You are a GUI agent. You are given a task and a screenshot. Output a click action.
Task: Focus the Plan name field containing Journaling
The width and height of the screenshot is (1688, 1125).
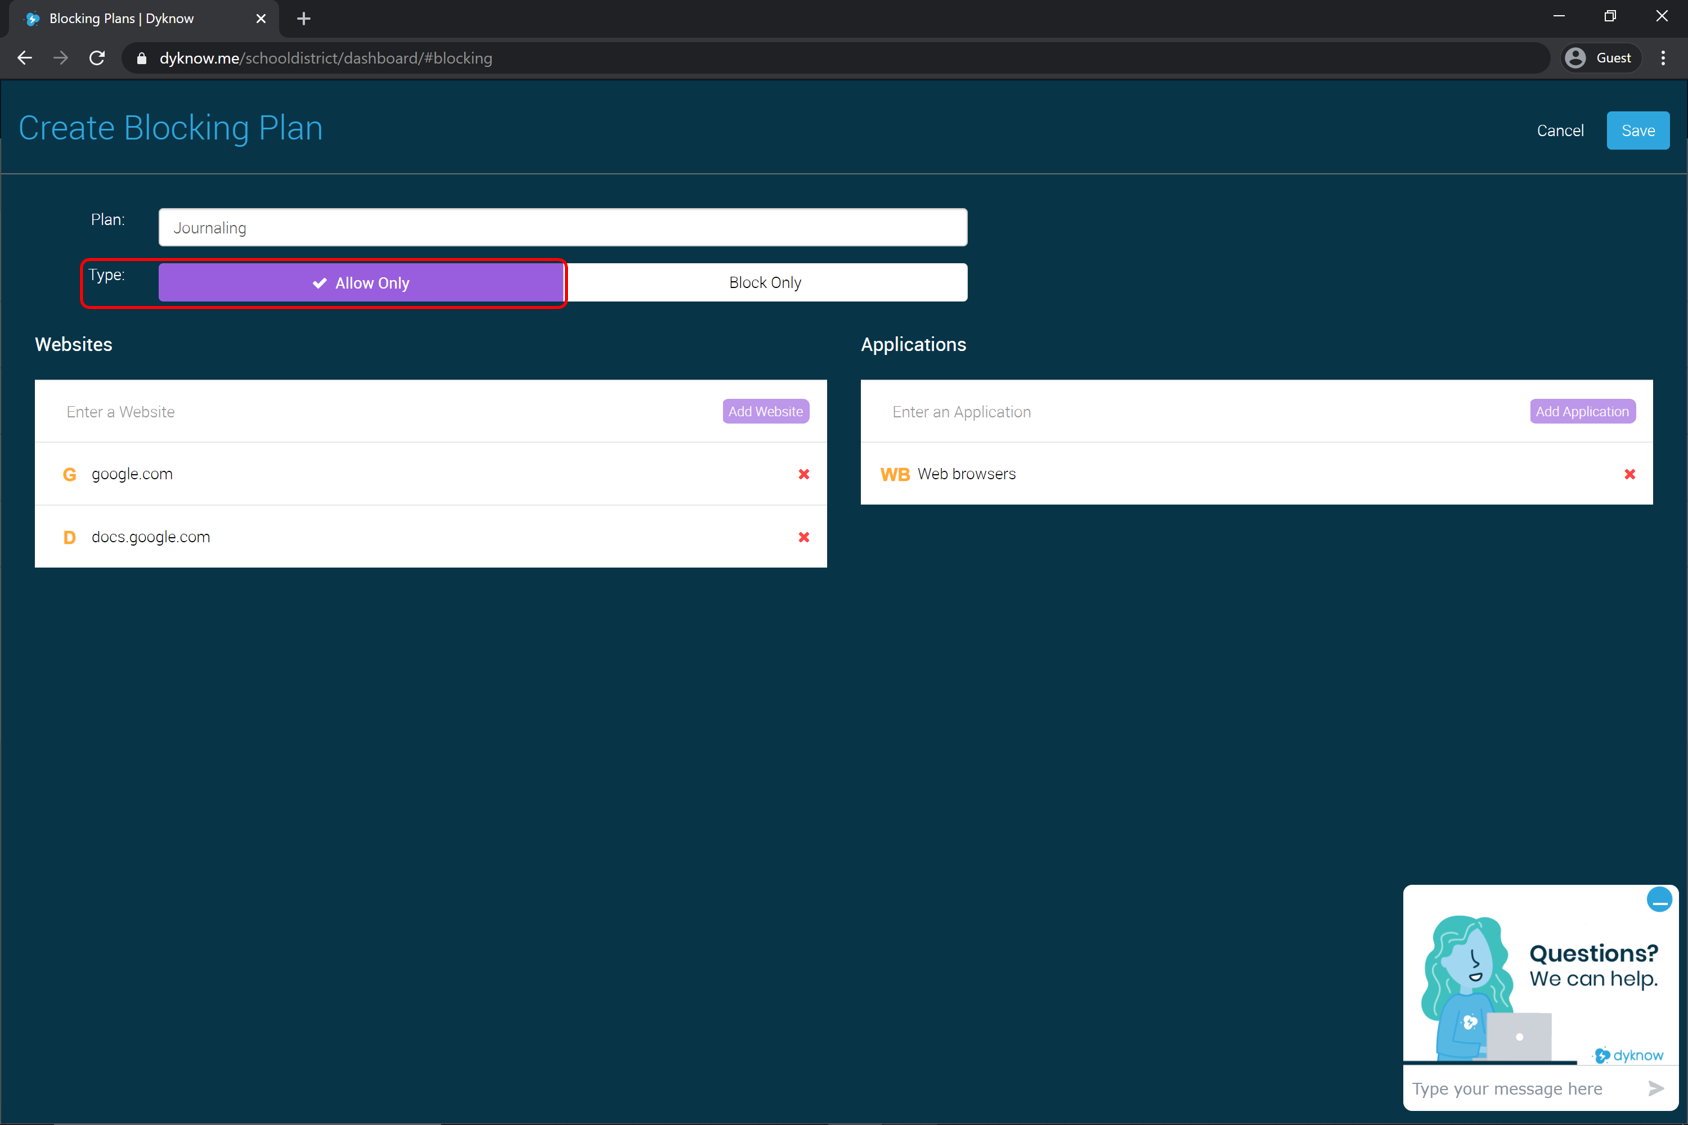click(x=563, y=228)
